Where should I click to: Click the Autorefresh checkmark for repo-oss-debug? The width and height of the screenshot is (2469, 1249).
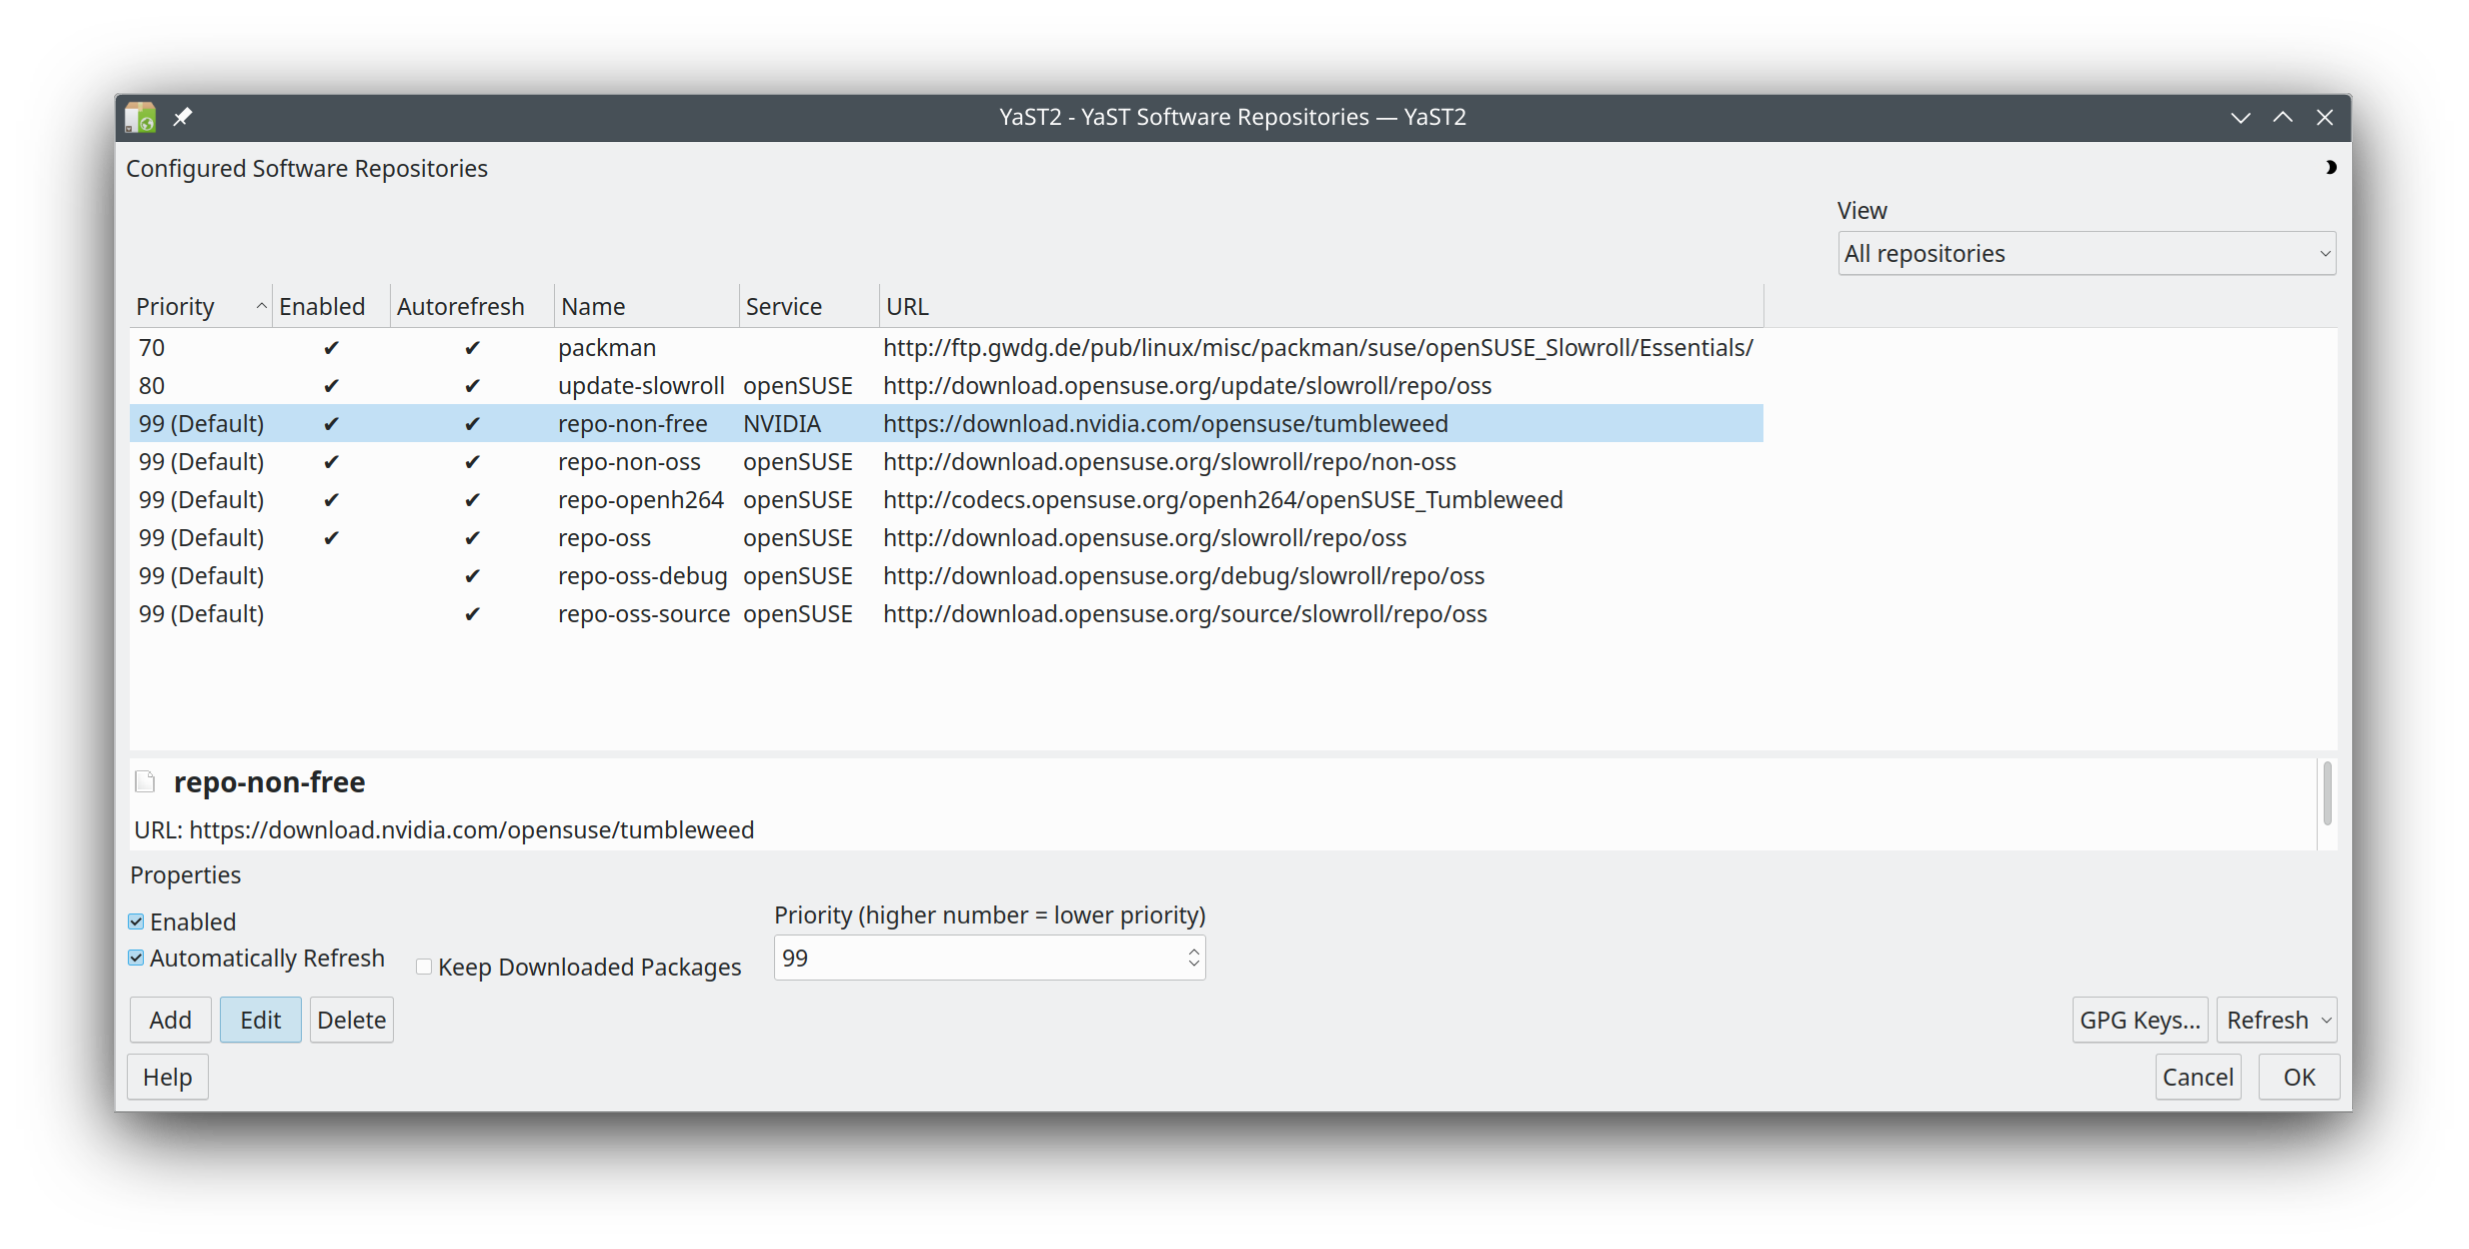pos(472,576)
